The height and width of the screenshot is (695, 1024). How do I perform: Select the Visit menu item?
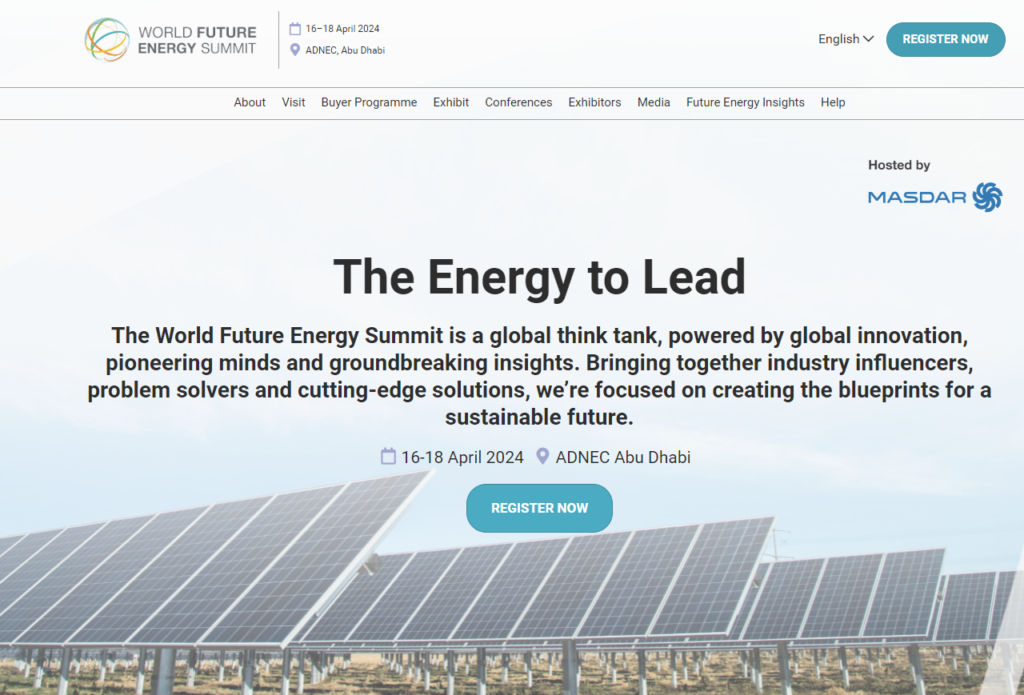[x=293, y=102]
